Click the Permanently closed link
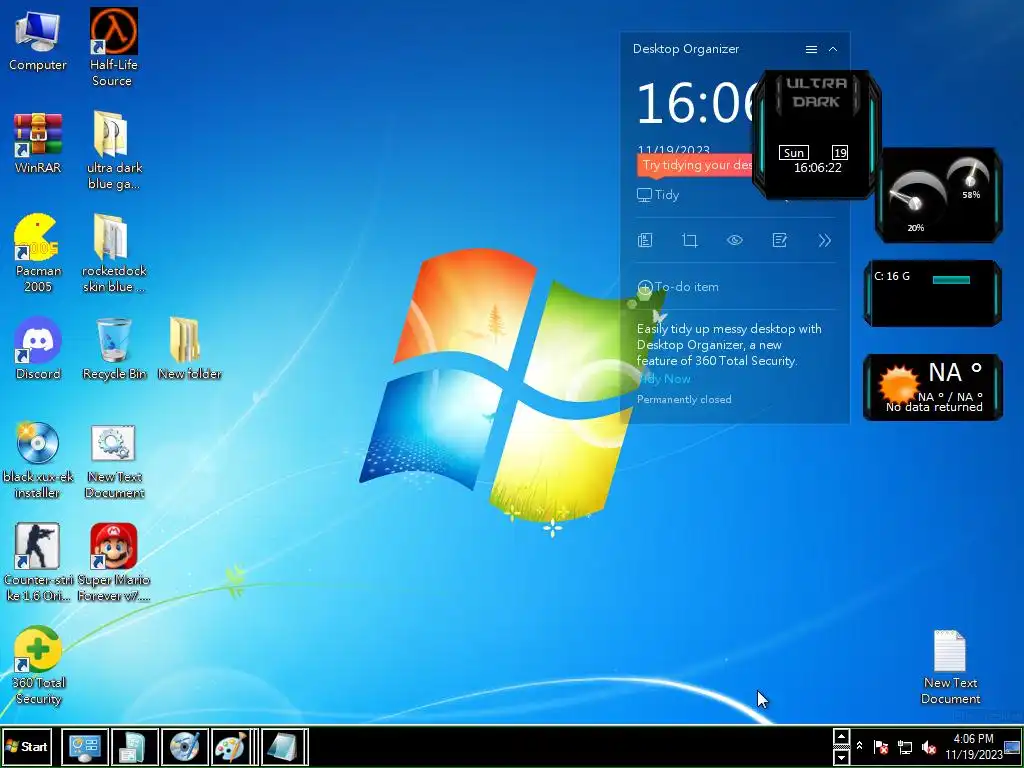Screen dimensions: 1024x768 click(684, 399)
